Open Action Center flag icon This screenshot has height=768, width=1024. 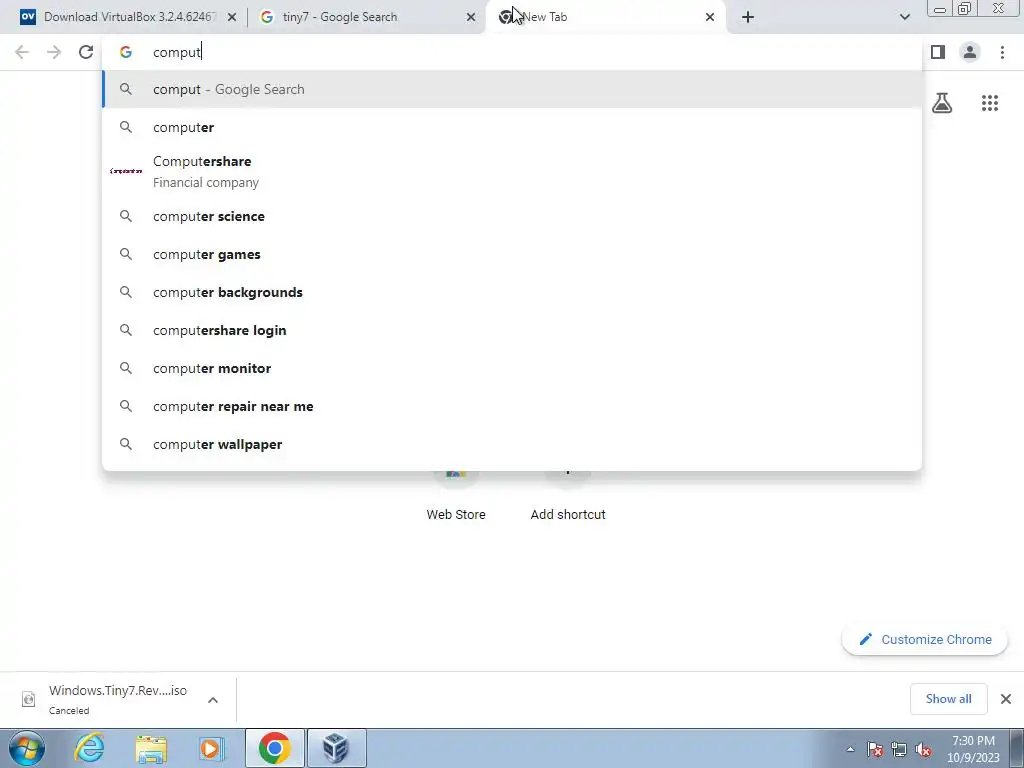point(875,749)
